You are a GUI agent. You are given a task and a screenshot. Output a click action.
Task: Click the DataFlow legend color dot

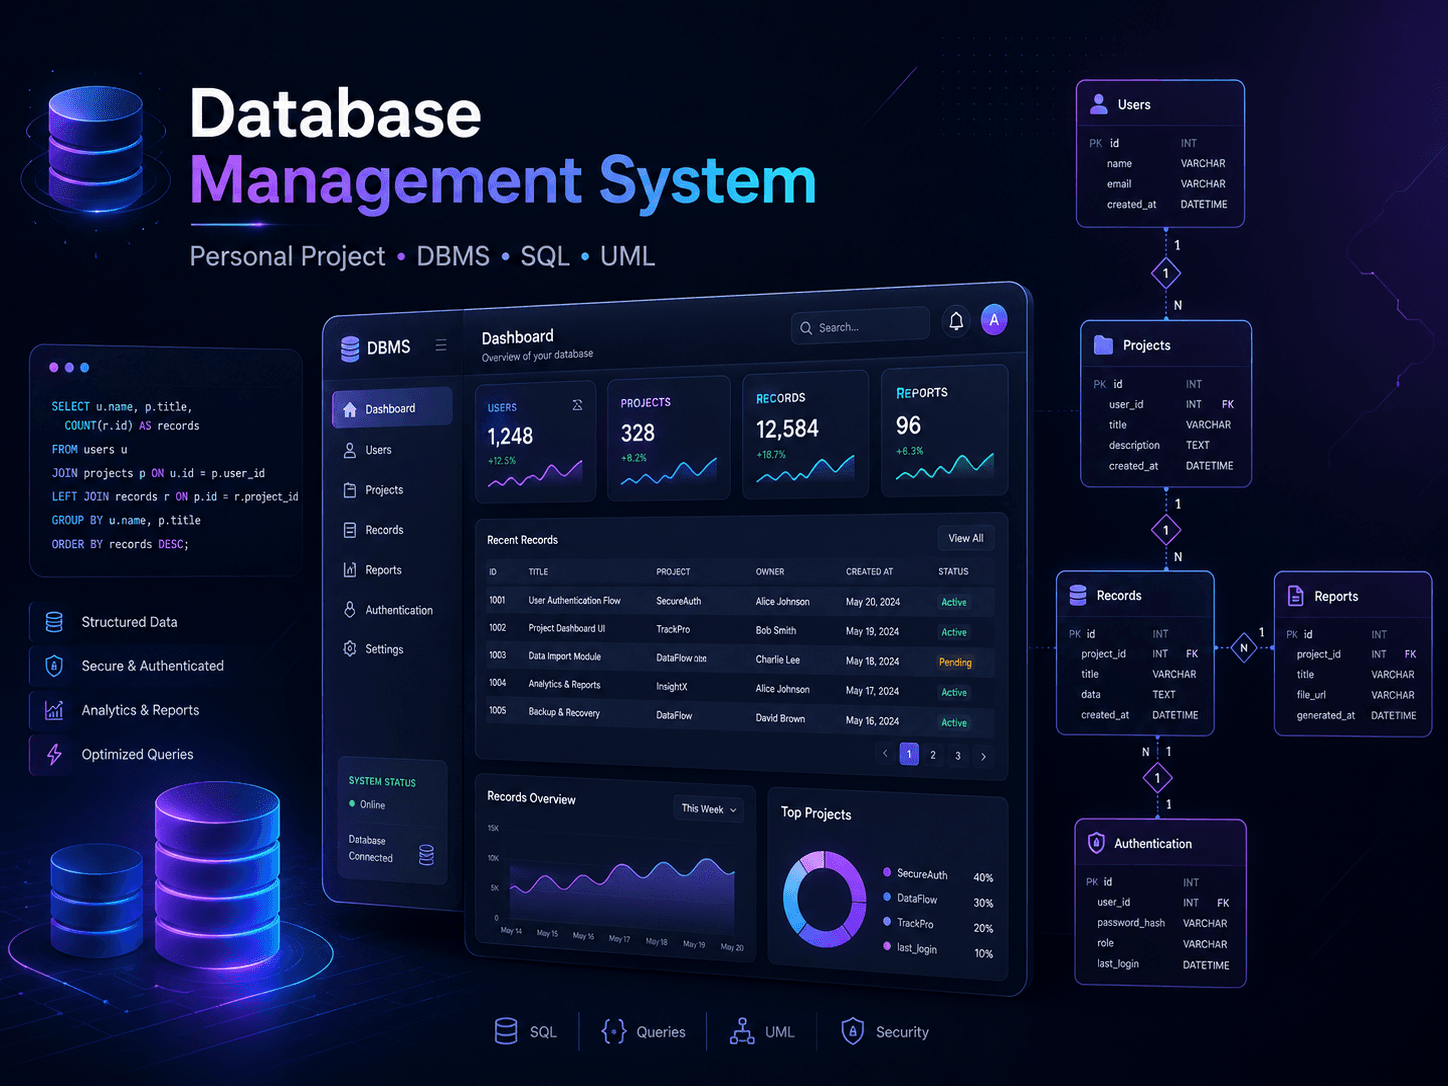coord(887,897)
